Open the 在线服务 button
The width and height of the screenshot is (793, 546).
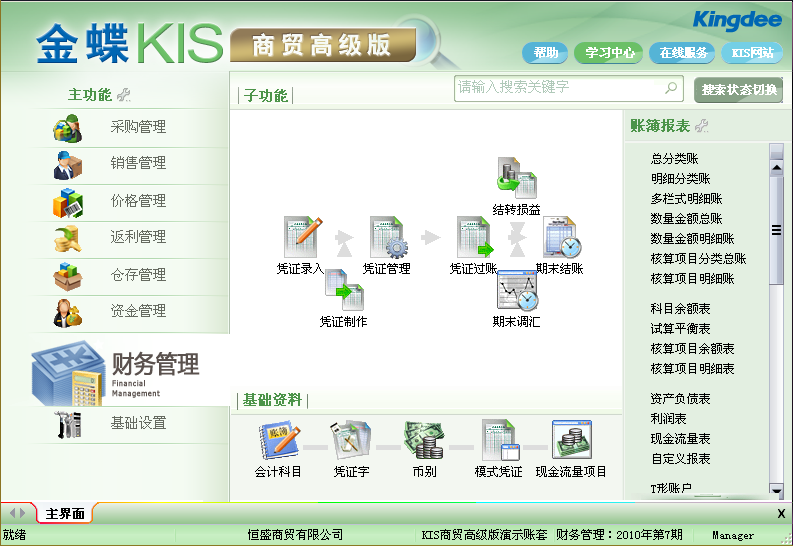pos(683,53)
